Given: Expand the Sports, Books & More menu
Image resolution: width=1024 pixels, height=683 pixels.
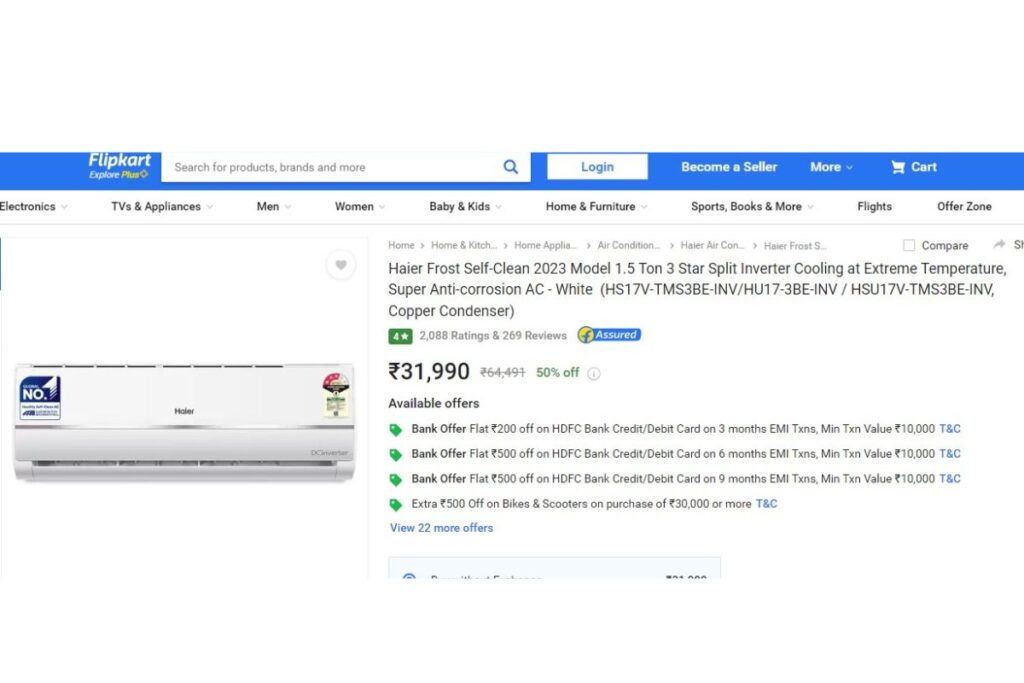Looking at the screenshot, I should 752,206.
